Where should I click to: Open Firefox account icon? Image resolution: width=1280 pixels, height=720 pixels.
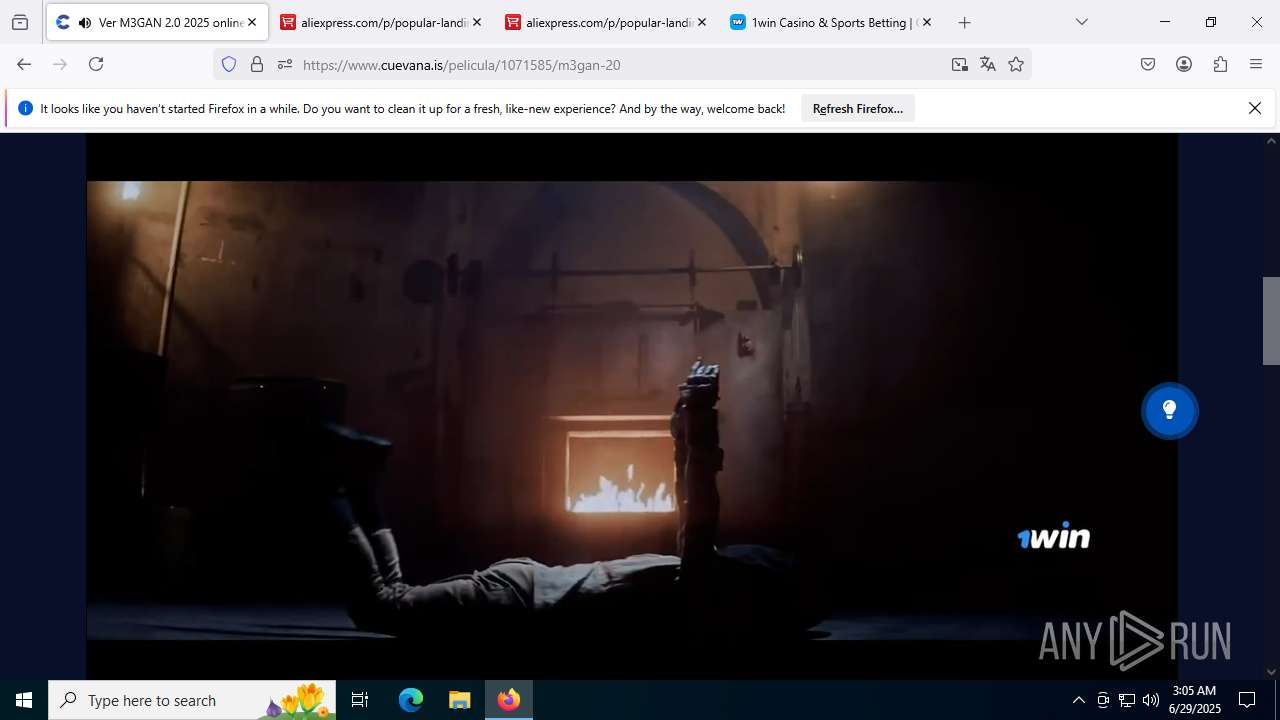click(1184, 64)
